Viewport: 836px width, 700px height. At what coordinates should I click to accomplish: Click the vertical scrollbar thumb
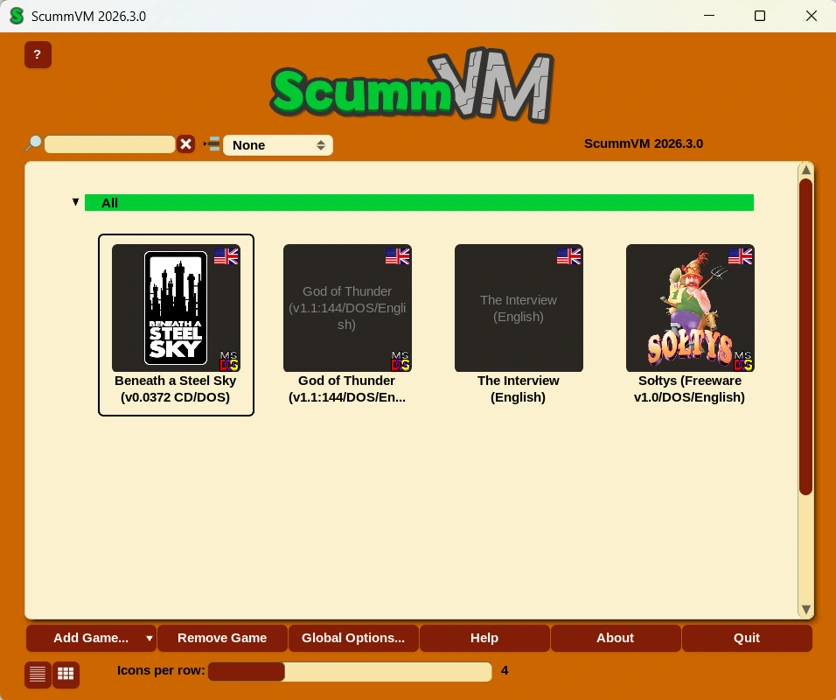pos(806,337)
